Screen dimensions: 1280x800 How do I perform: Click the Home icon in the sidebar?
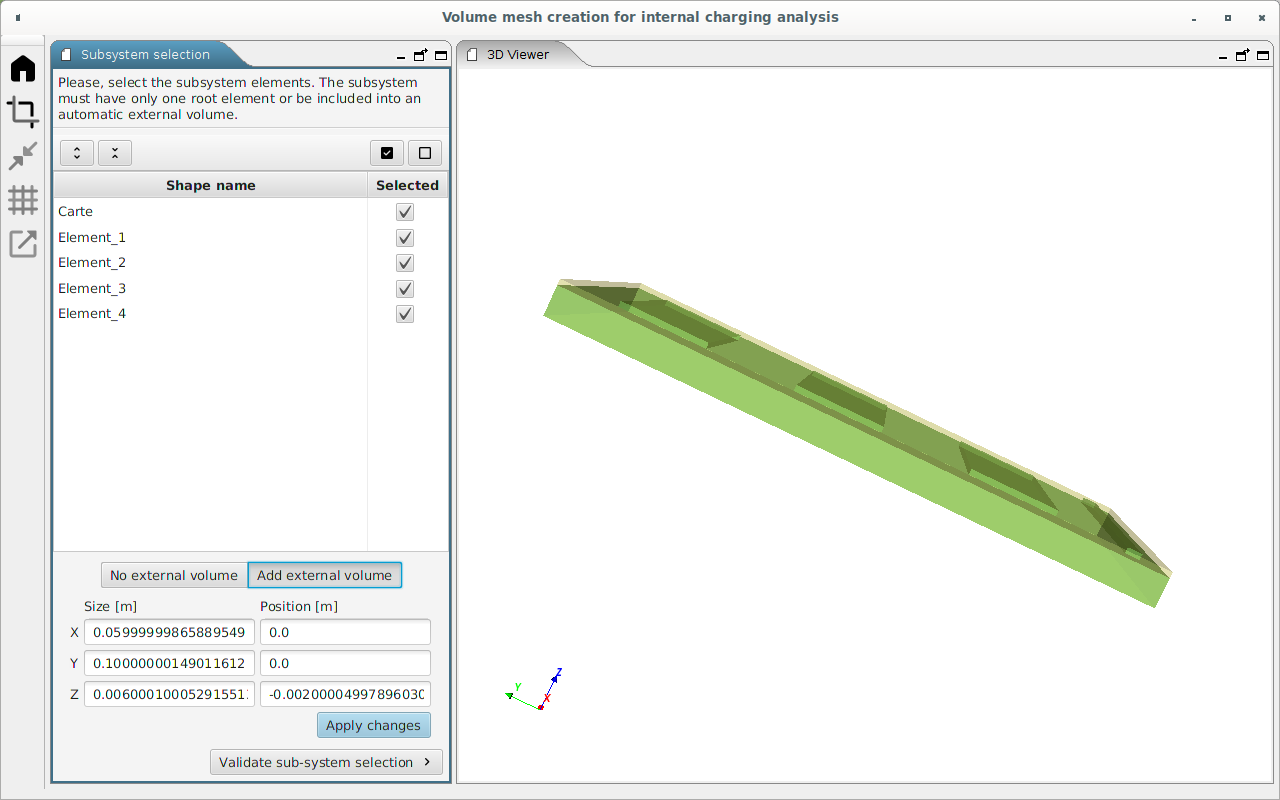click(x=23, y=69)
